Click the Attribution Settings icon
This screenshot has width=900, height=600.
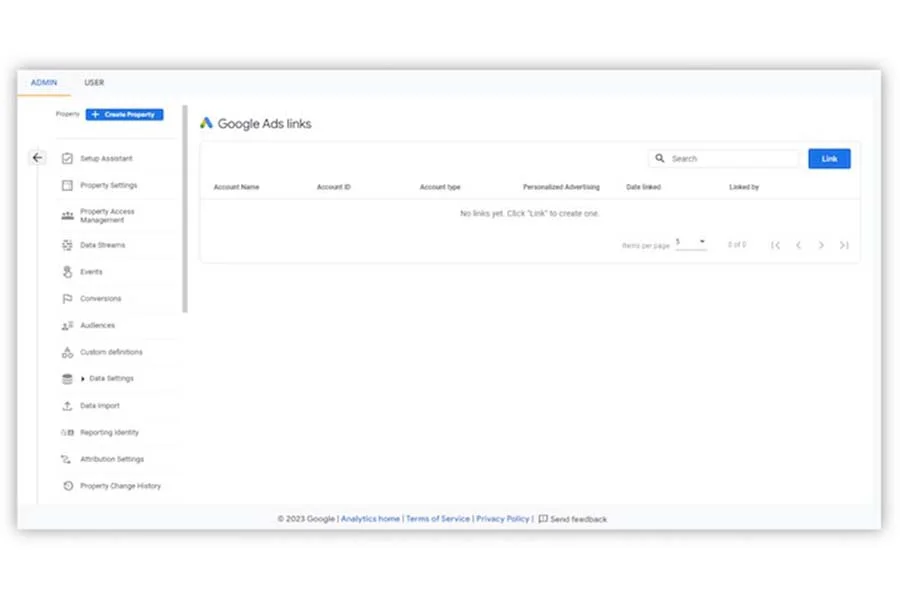coord(66,459)
